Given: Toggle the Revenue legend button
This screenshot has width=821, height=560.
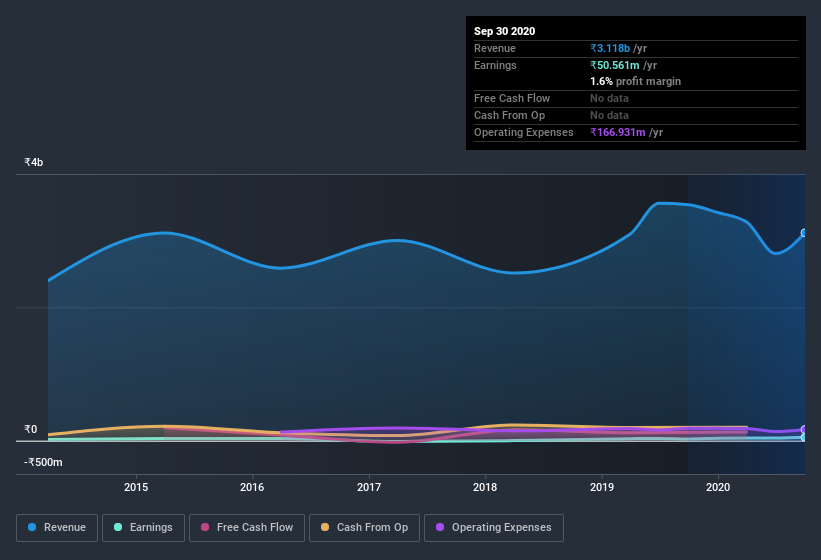Looking at the screenshot, I should coord(57,528).
